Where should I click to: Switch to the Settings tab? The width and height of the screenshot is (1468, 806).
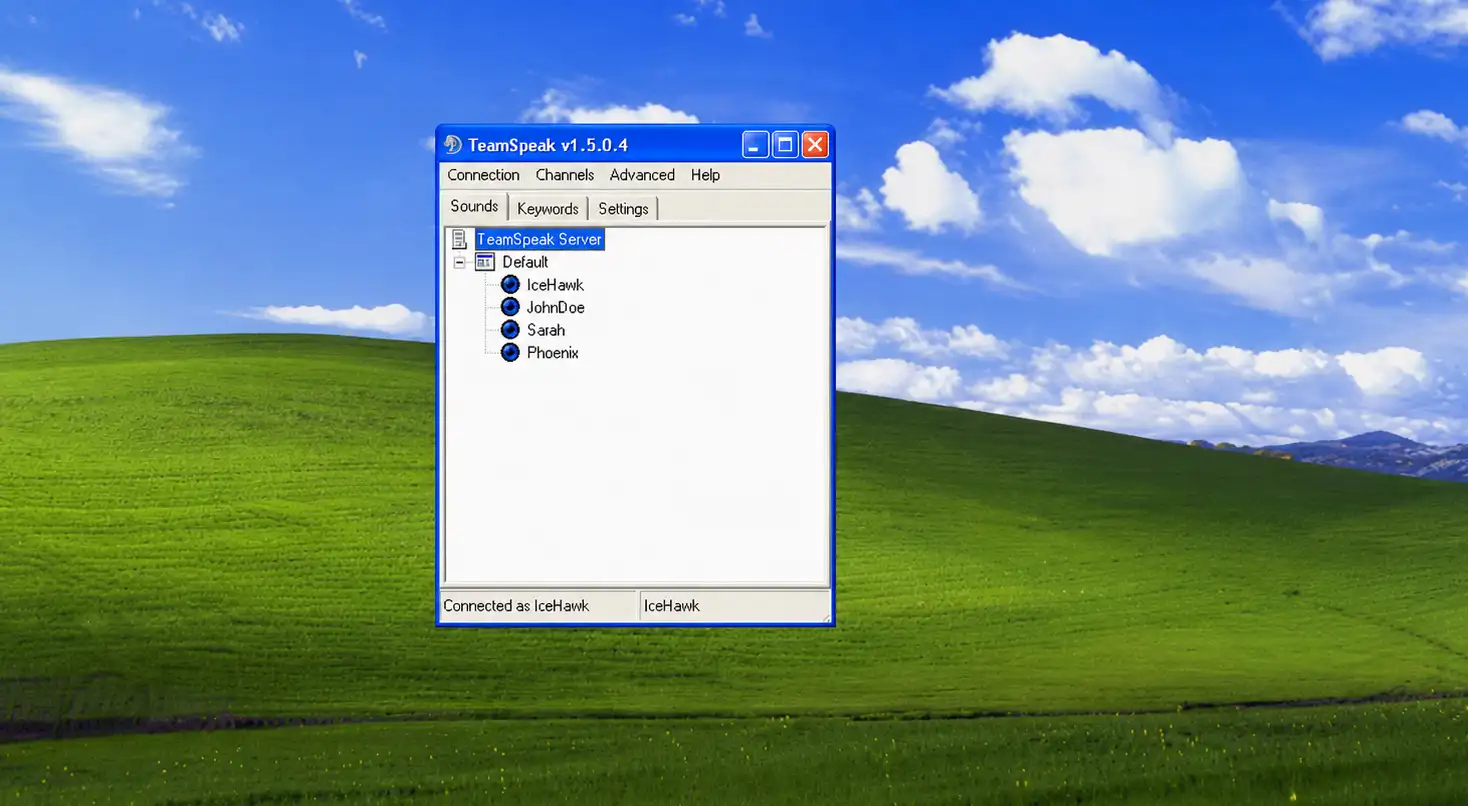pyautogui.click(x=623, y=209)
